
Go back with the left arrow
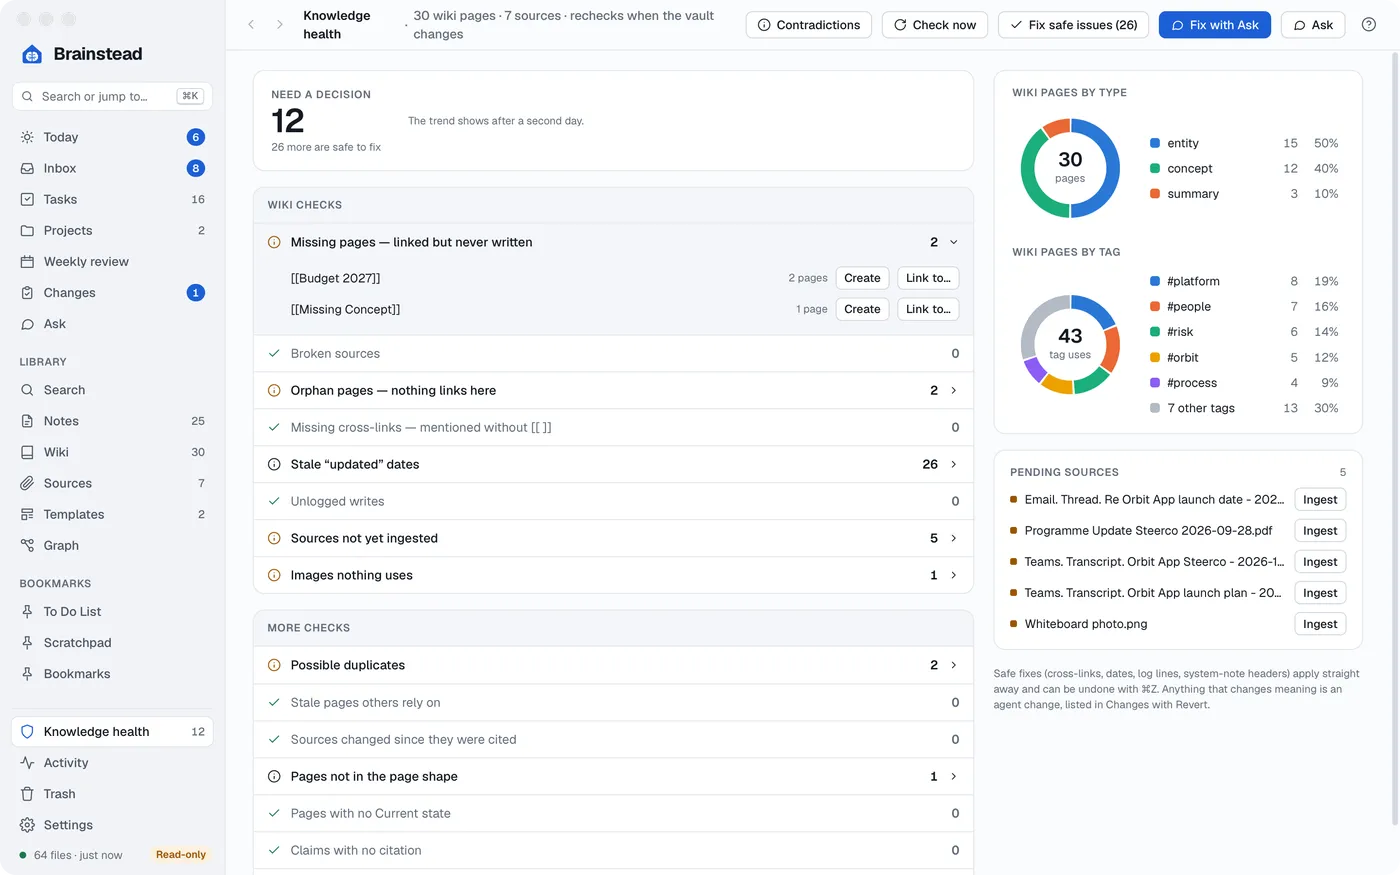pyautogui.click(x=251, y=25)
